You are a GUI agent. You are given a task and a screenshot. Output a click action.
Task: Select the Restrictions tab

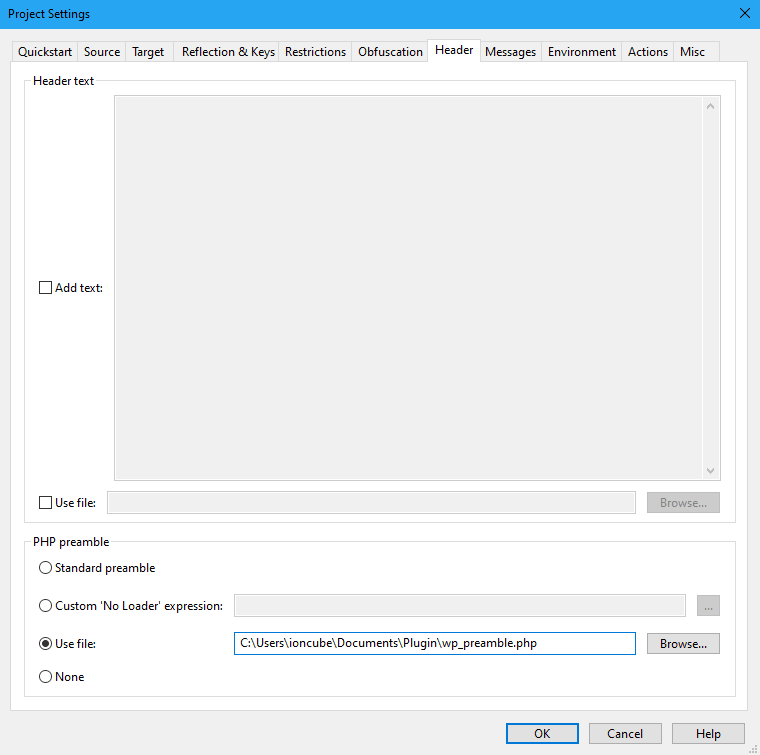315,52
